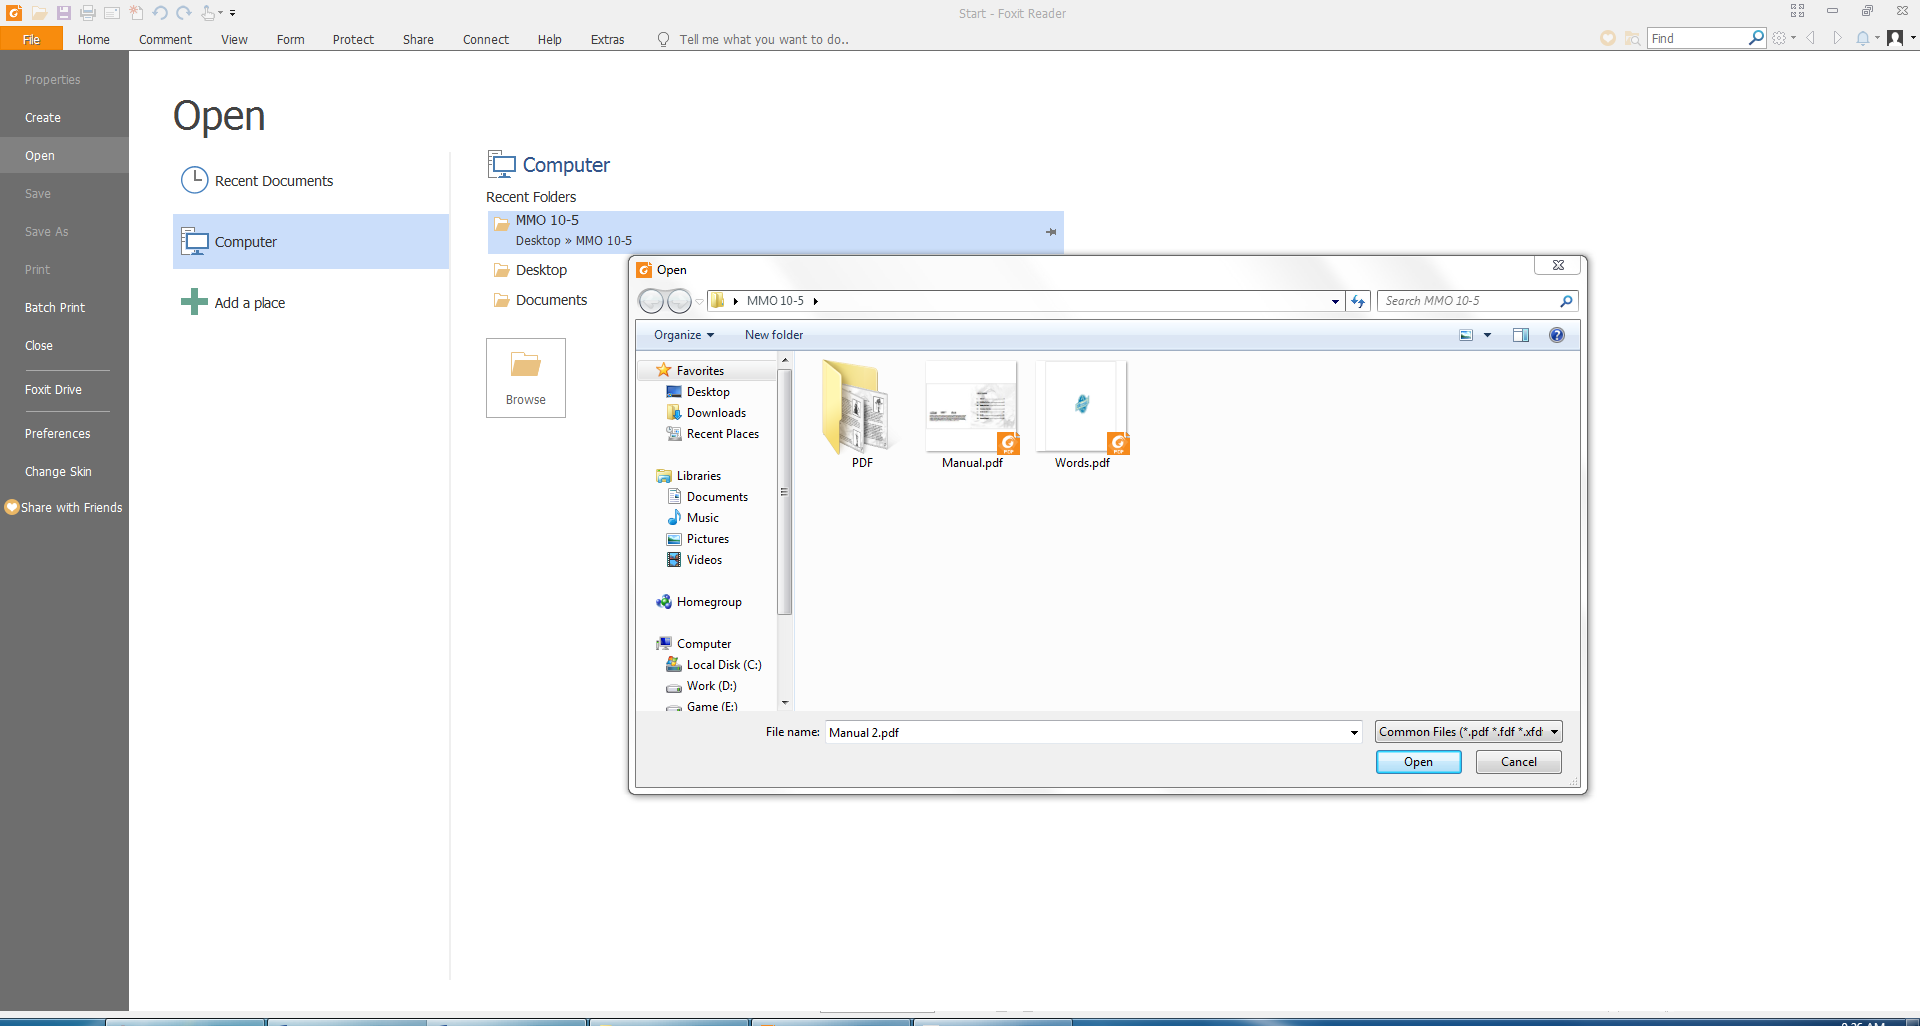Viewport: 1920px width, 1026px height.
Task: Click the Undo icon
Action: pyautogui.click(x=159, y=13)
